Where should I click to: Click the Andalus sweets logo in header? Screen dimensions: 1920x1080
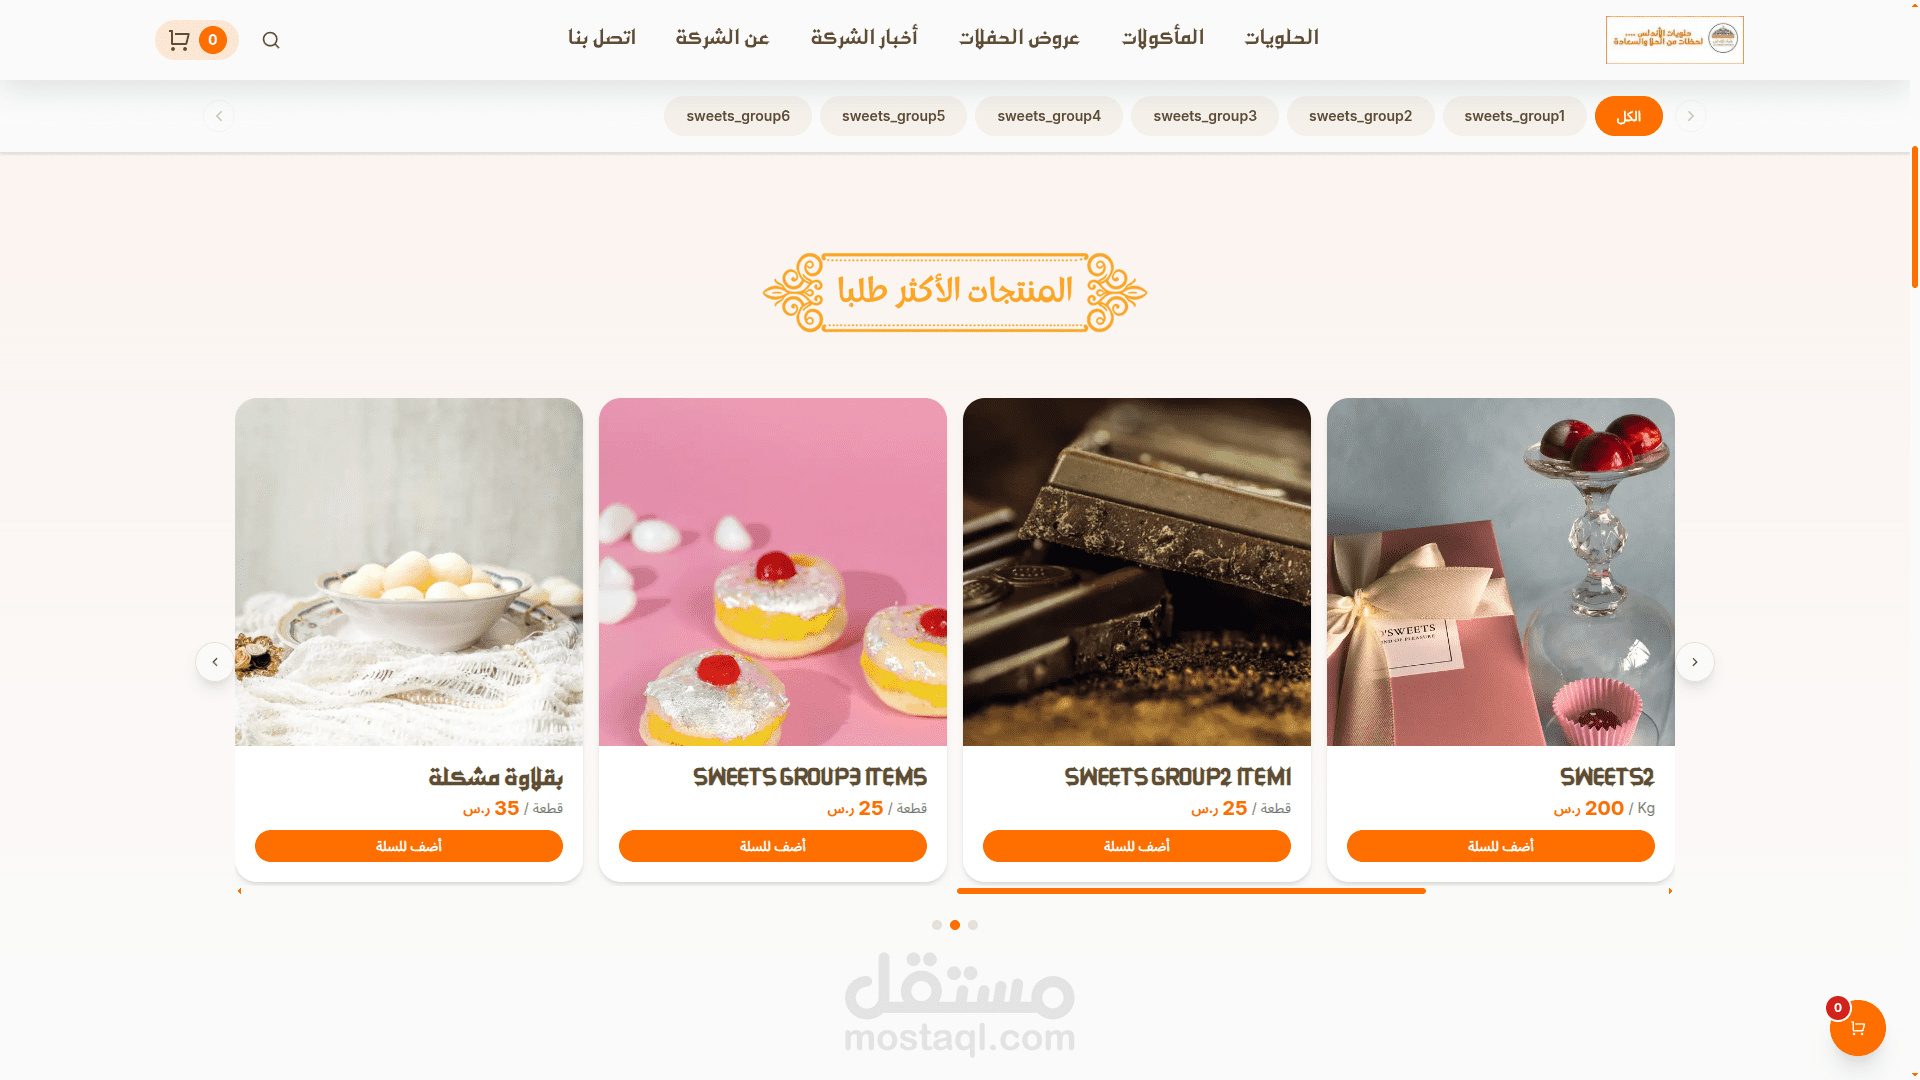[x=1674, y=40]
